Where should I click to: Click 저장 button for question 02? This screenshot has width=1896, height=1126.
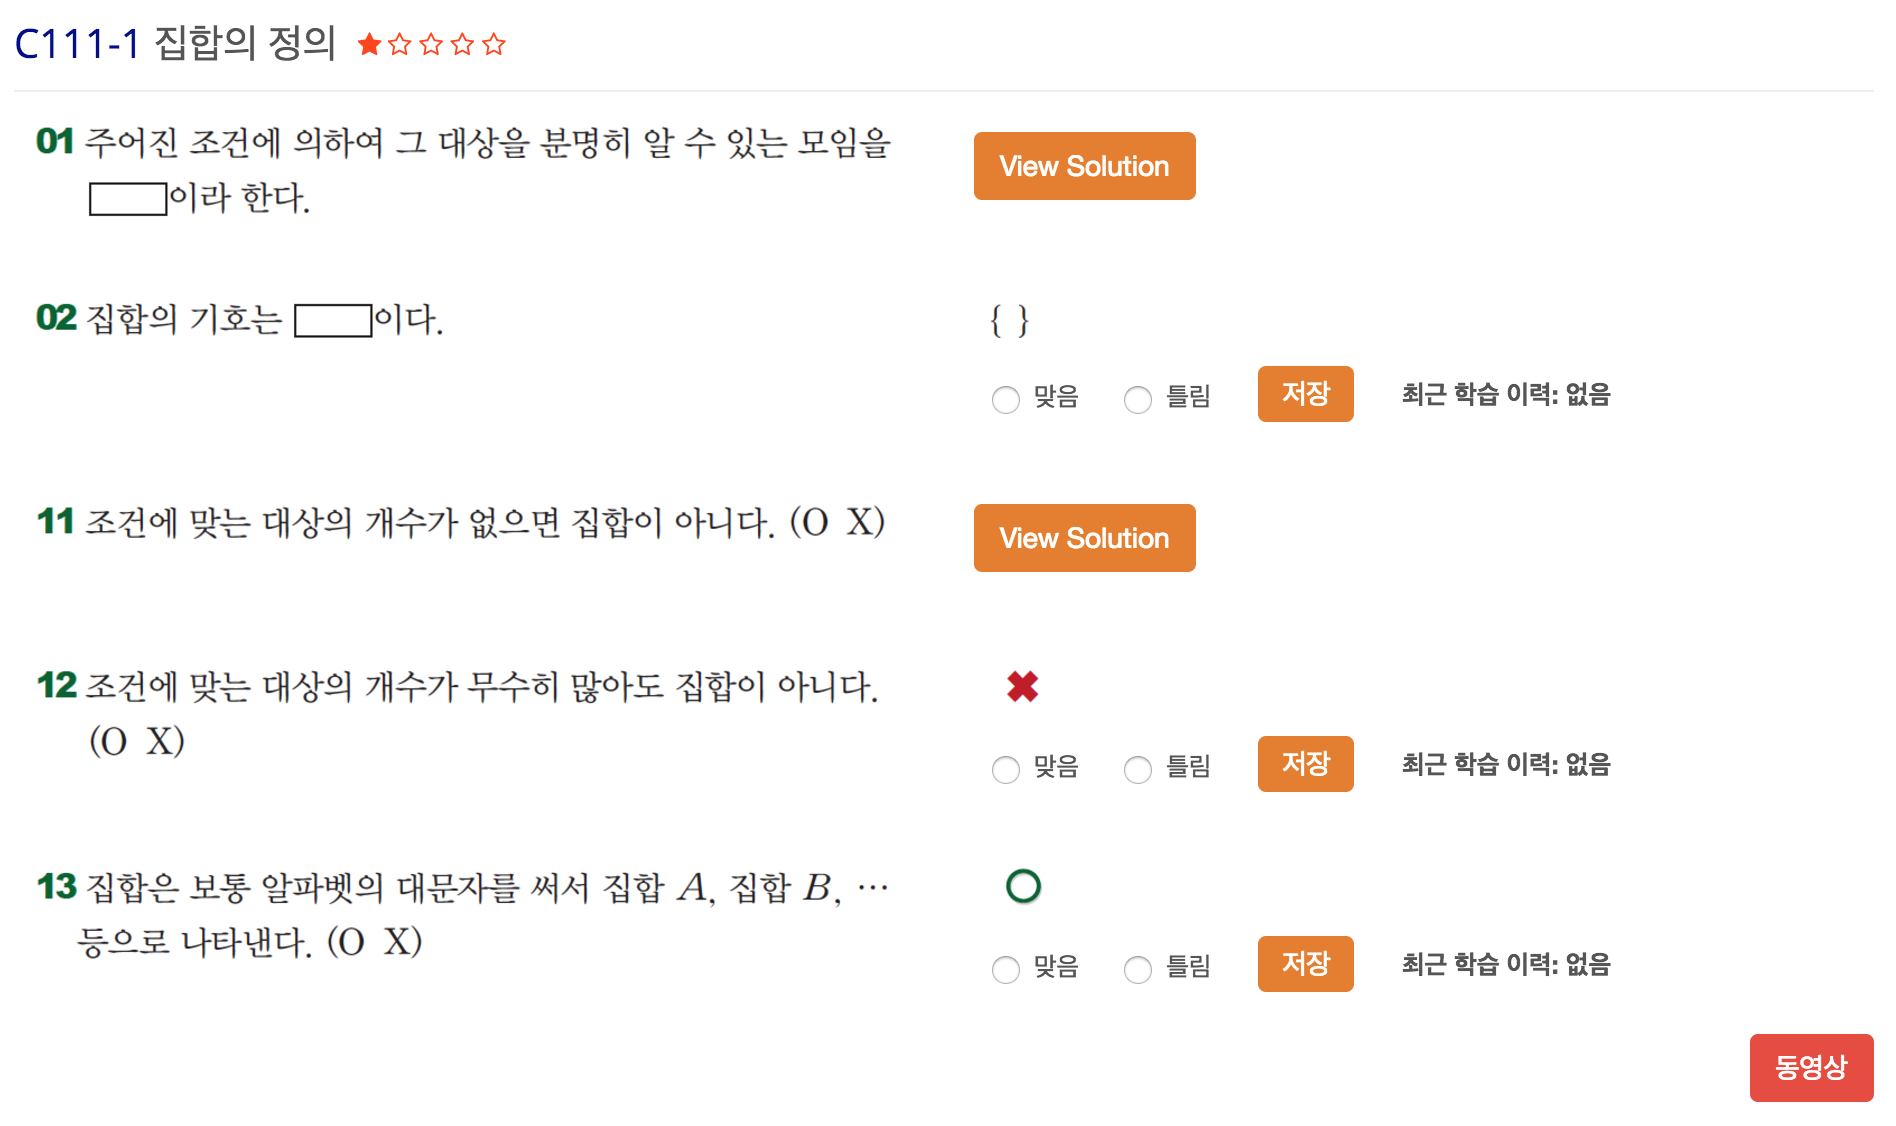coord(1305,394)
